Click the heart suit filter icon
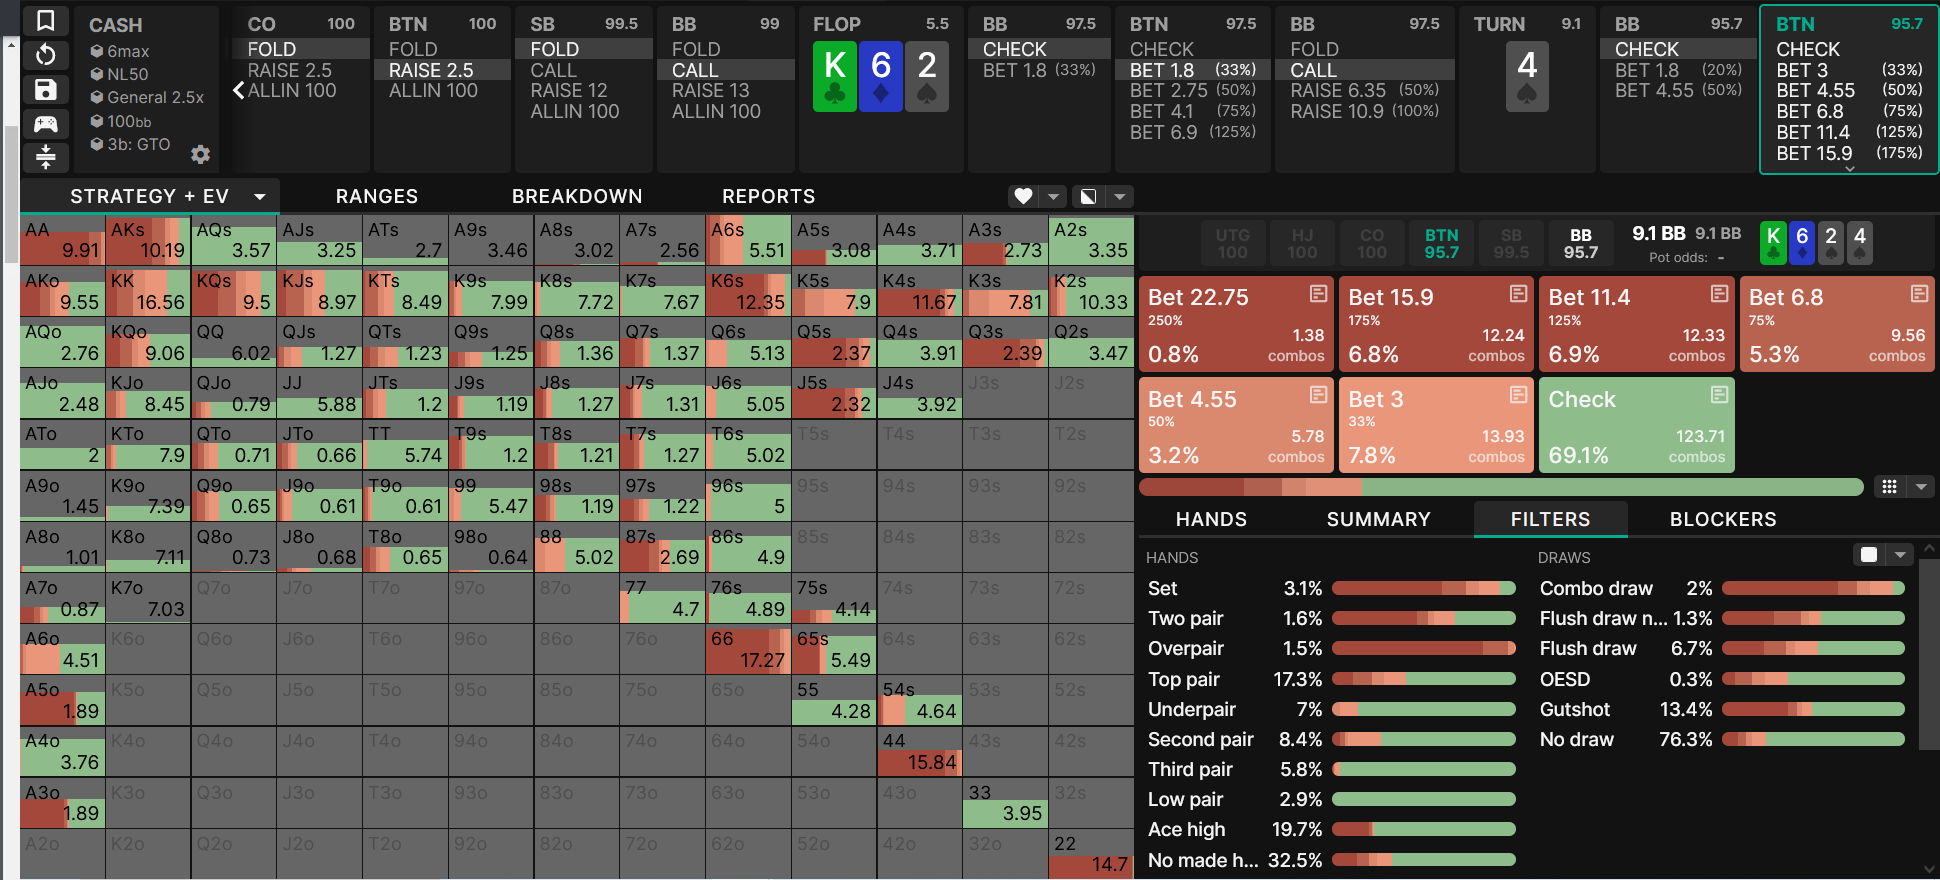 pos(1023,196)
